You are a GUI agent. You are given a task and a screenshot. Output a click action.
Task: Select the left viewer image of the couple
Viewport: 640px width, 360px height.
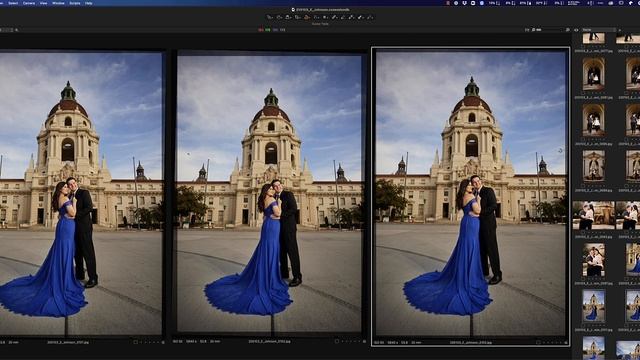click(81, 194)
